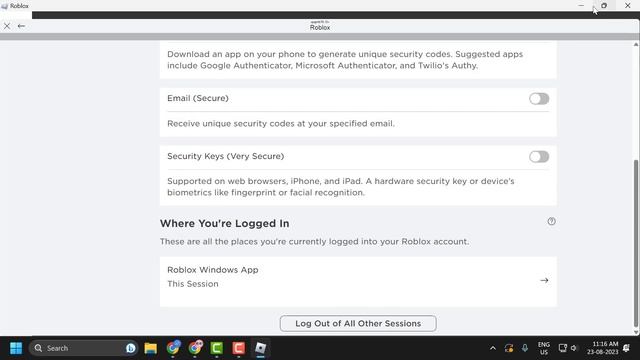Open the Roblox app icon in taskbar

(x=260, y=348)
